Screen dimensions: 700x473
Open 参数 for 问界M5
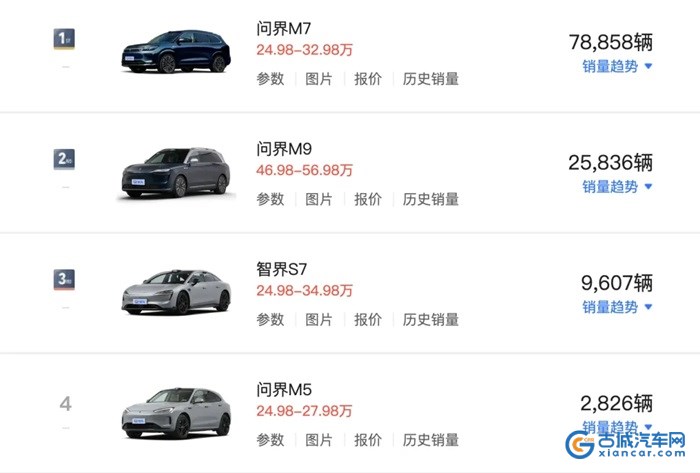(270, 440)
